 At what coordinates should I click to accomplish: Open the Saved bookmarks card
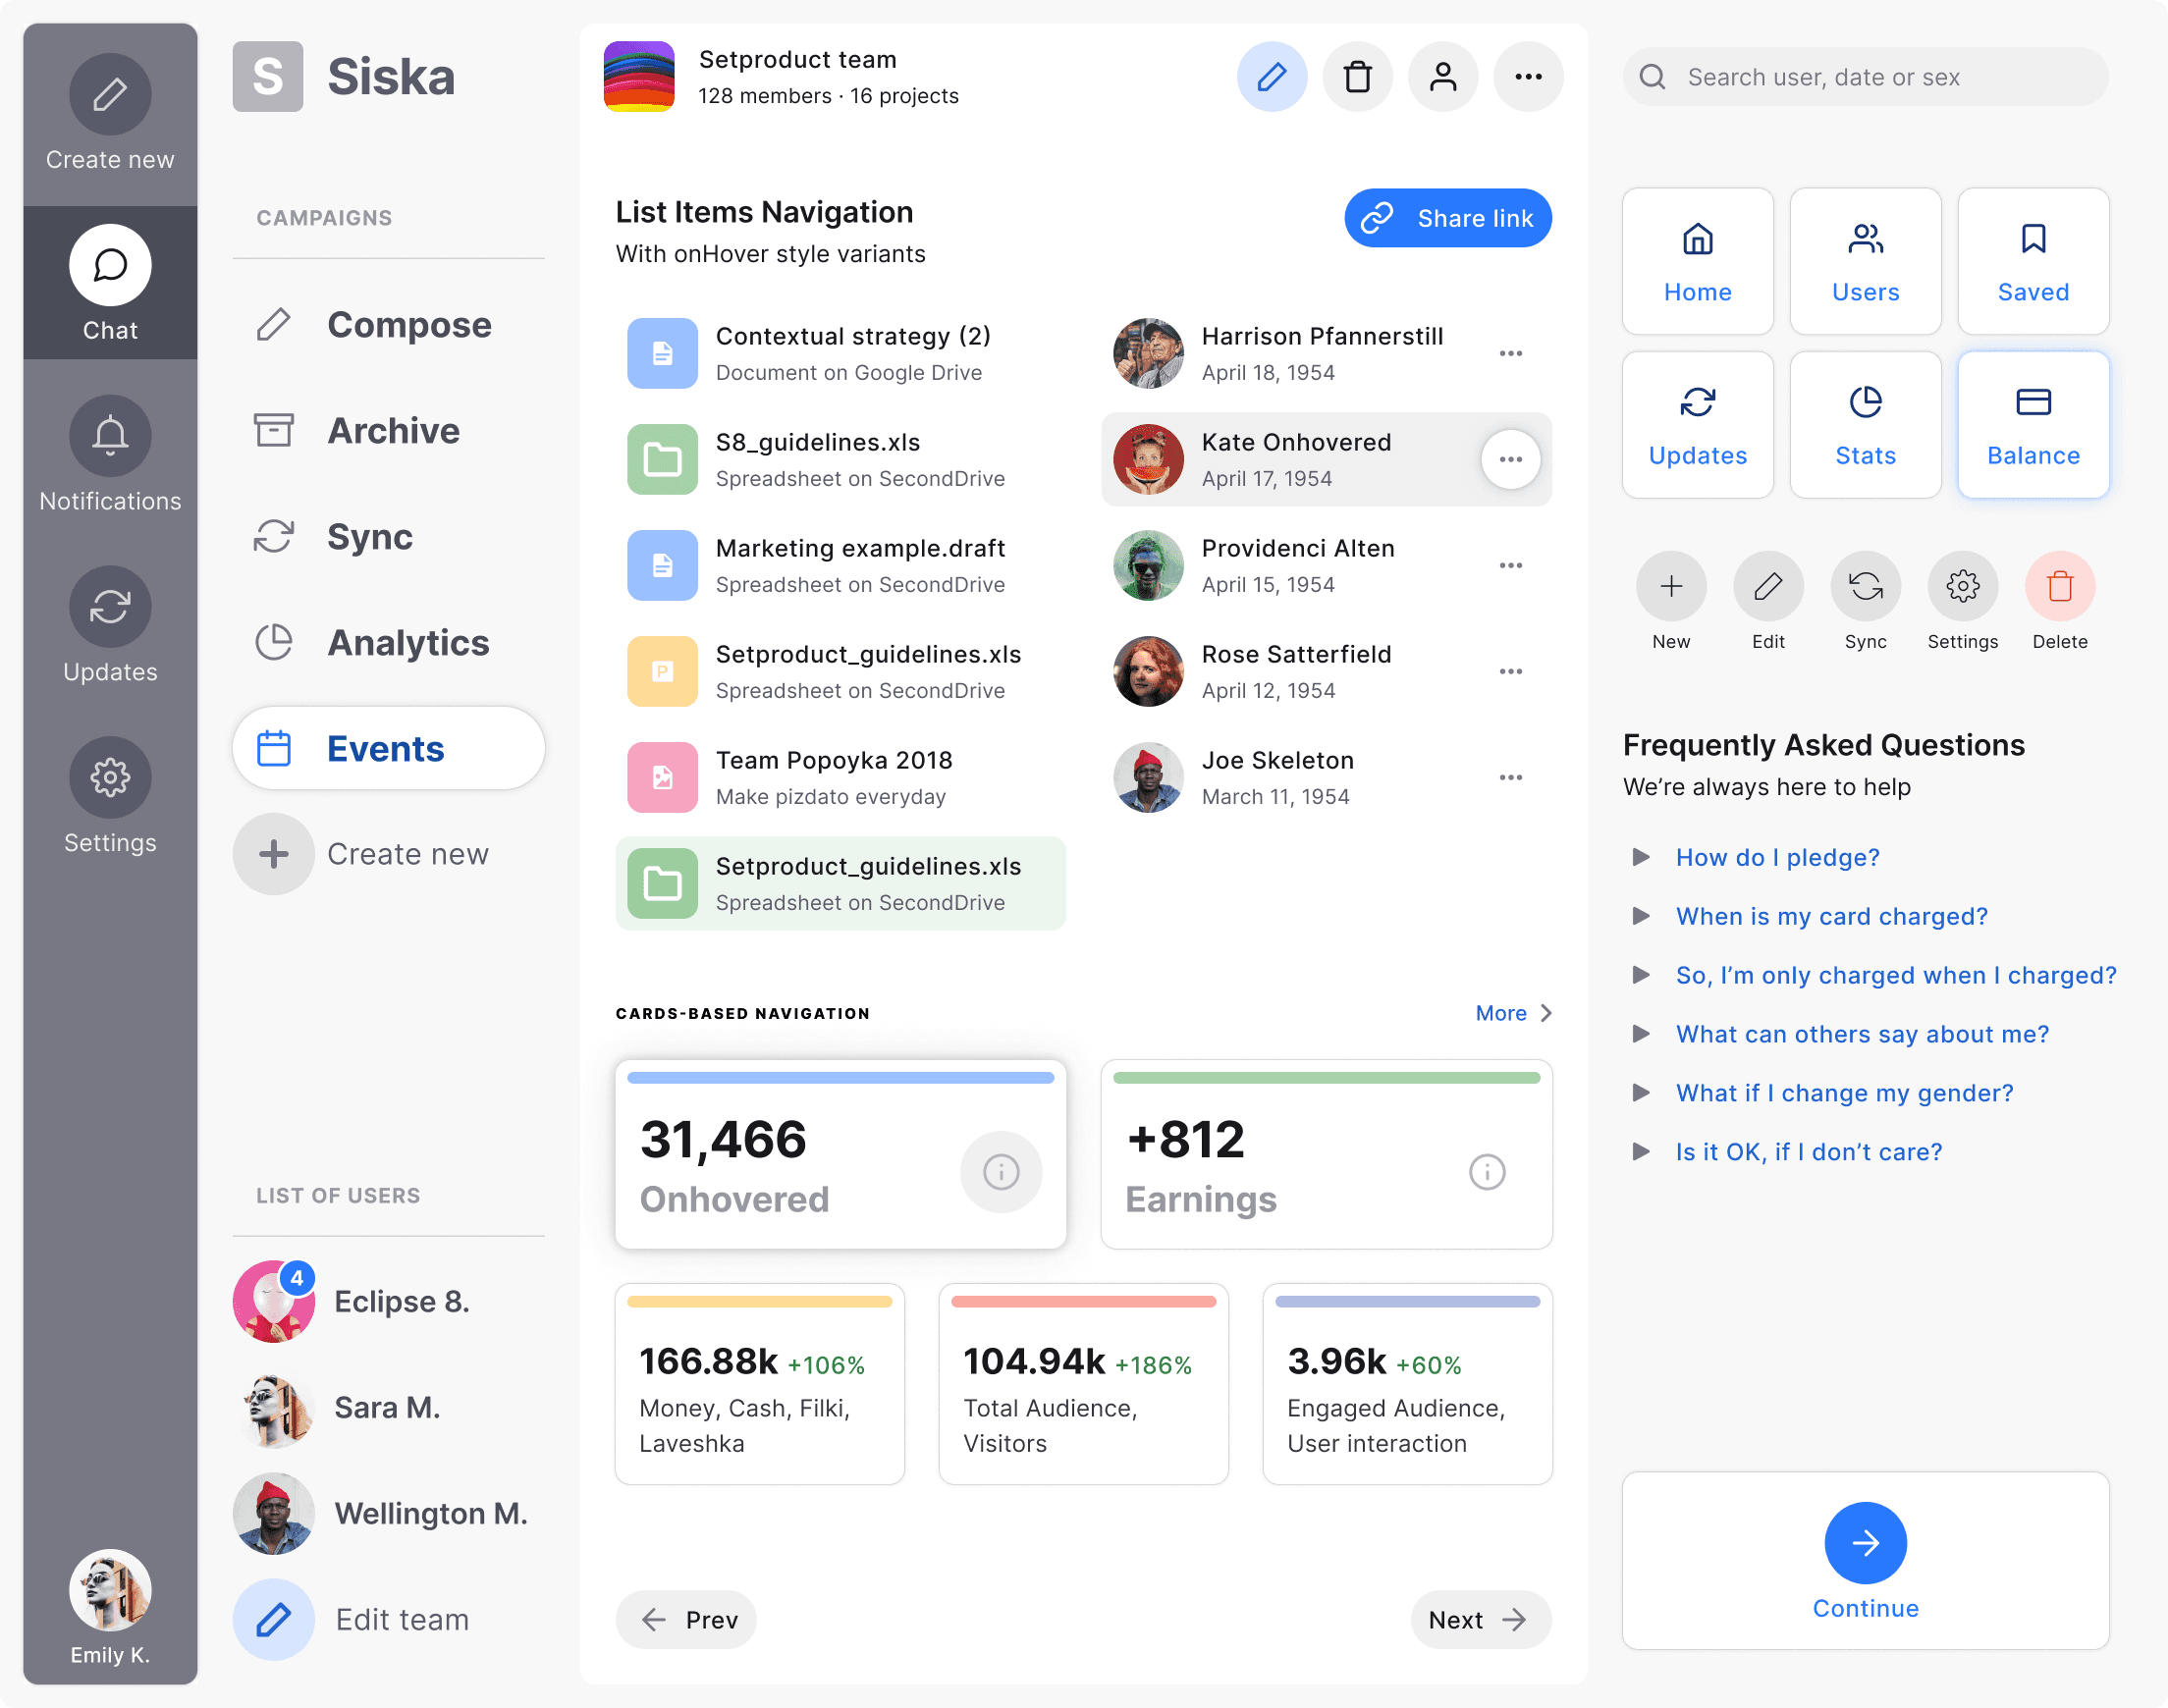[x=2033, y=261]
